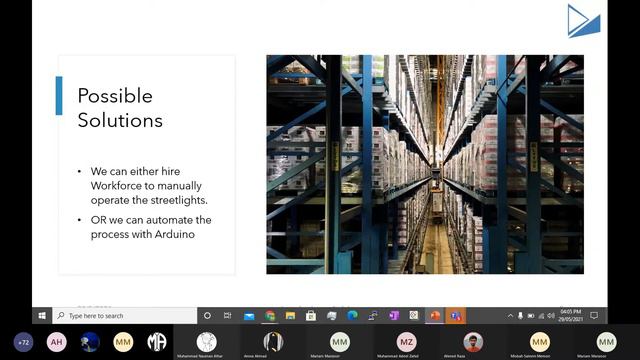Show hidden system tray icons

[x=510, y=316]
